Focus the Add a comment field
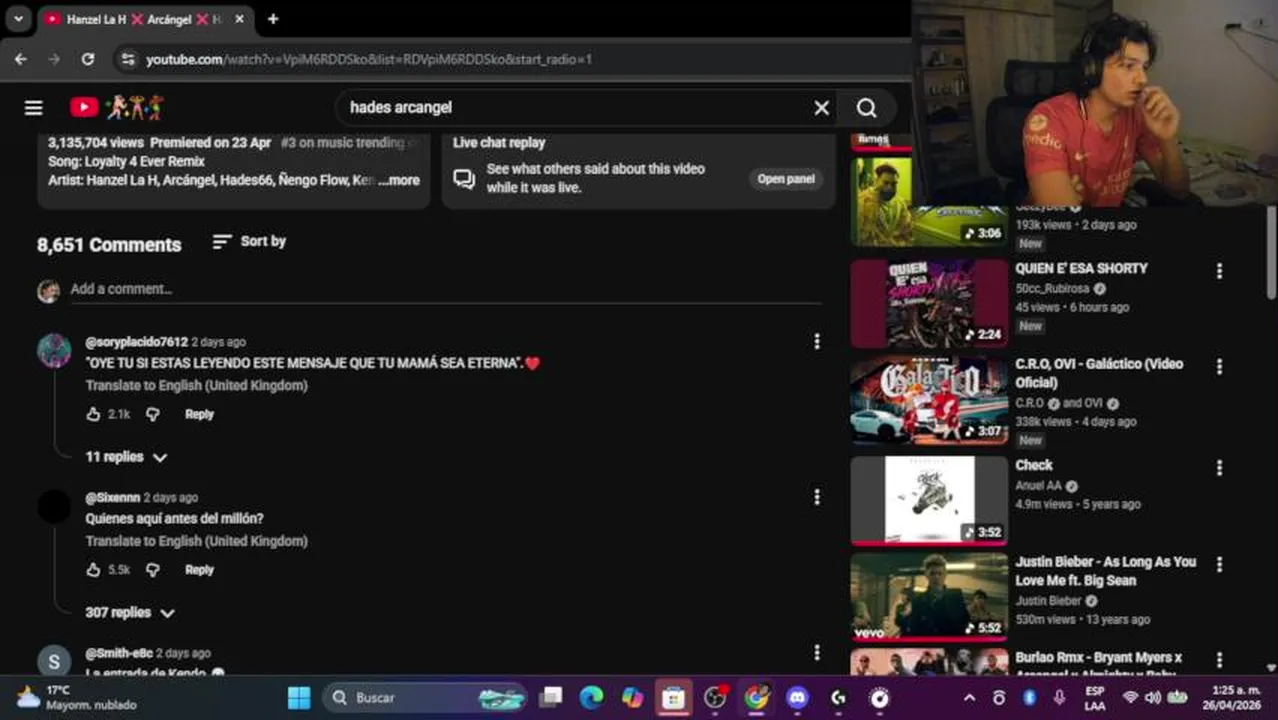The image size is (1278, 720). coord(445,289)
